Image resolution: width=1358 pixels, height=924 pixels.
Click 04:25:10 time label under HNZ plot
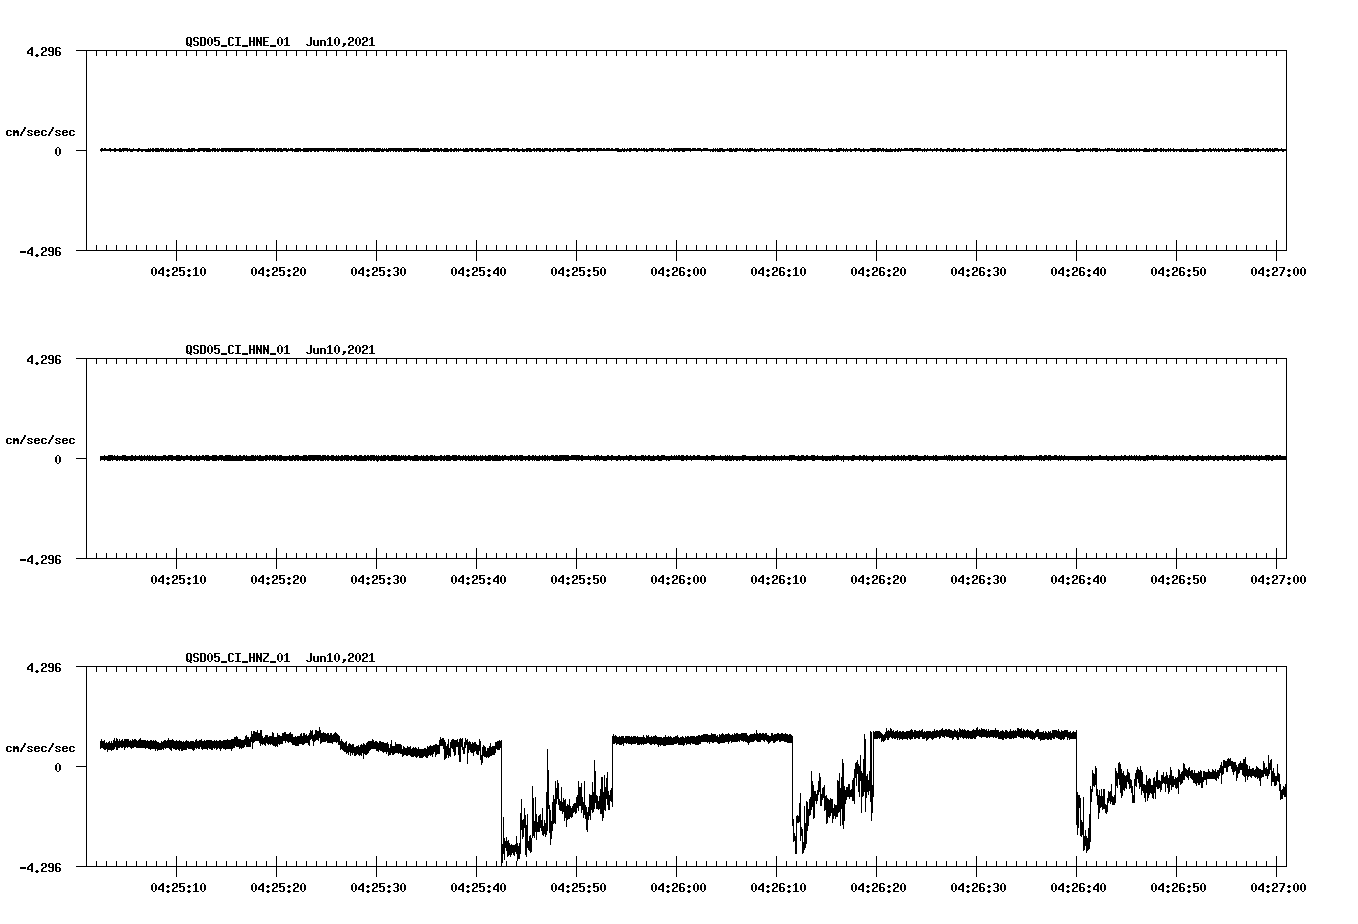point(178,887)
